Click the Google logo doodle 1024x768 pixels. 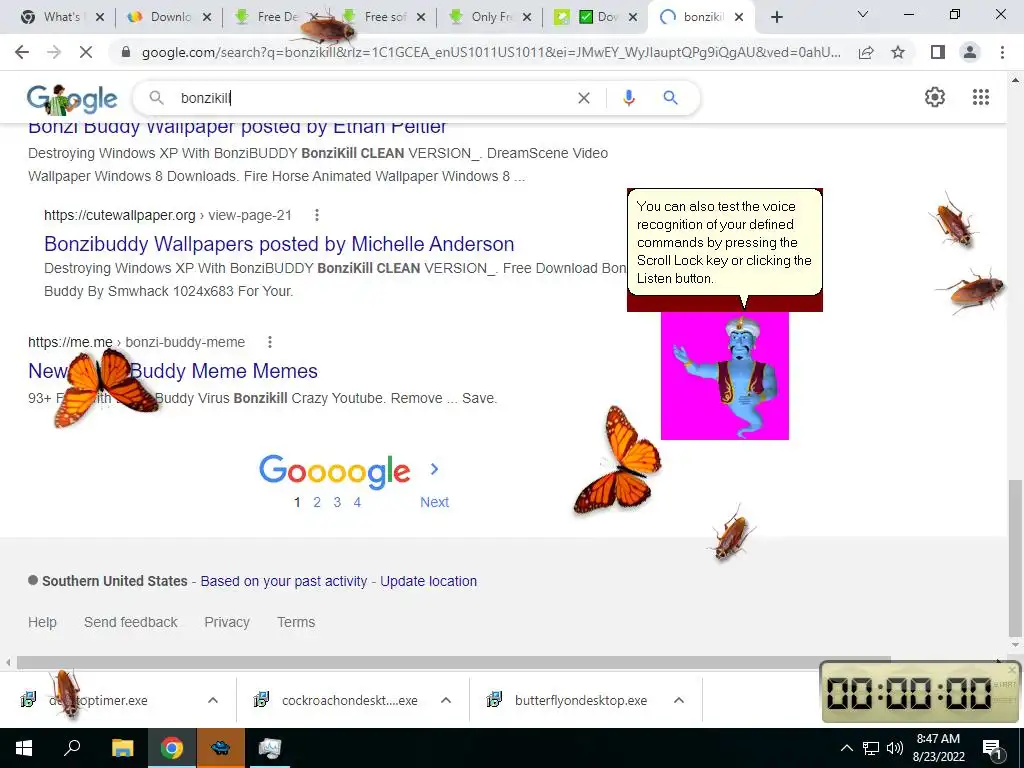[x=72, y=99]
